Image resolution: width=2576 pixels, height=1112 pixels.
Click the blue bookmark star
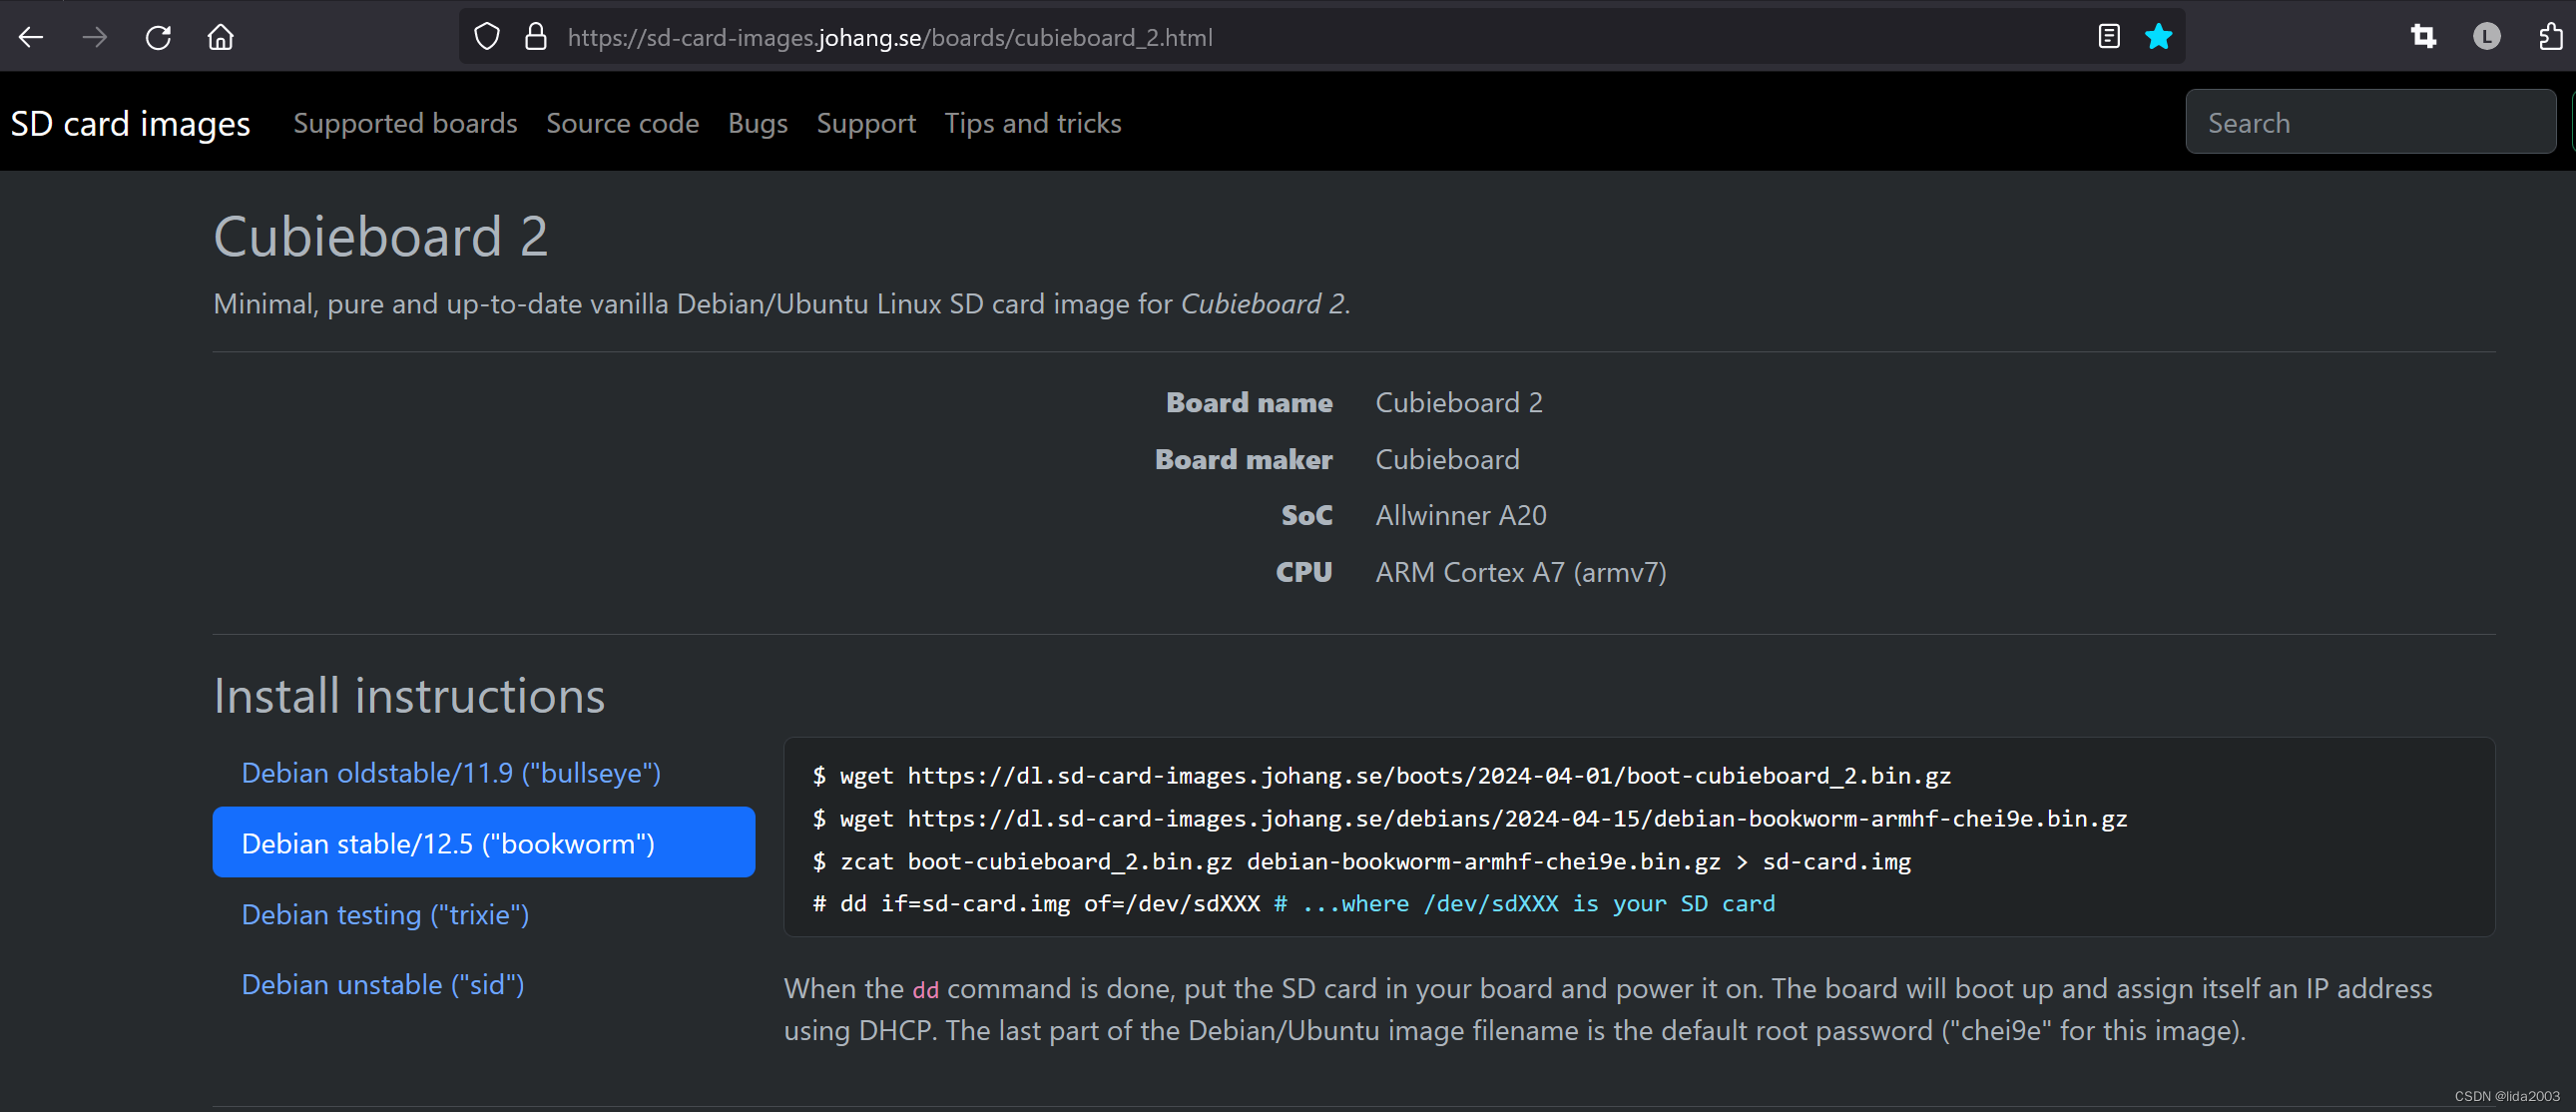point(2158,37)
